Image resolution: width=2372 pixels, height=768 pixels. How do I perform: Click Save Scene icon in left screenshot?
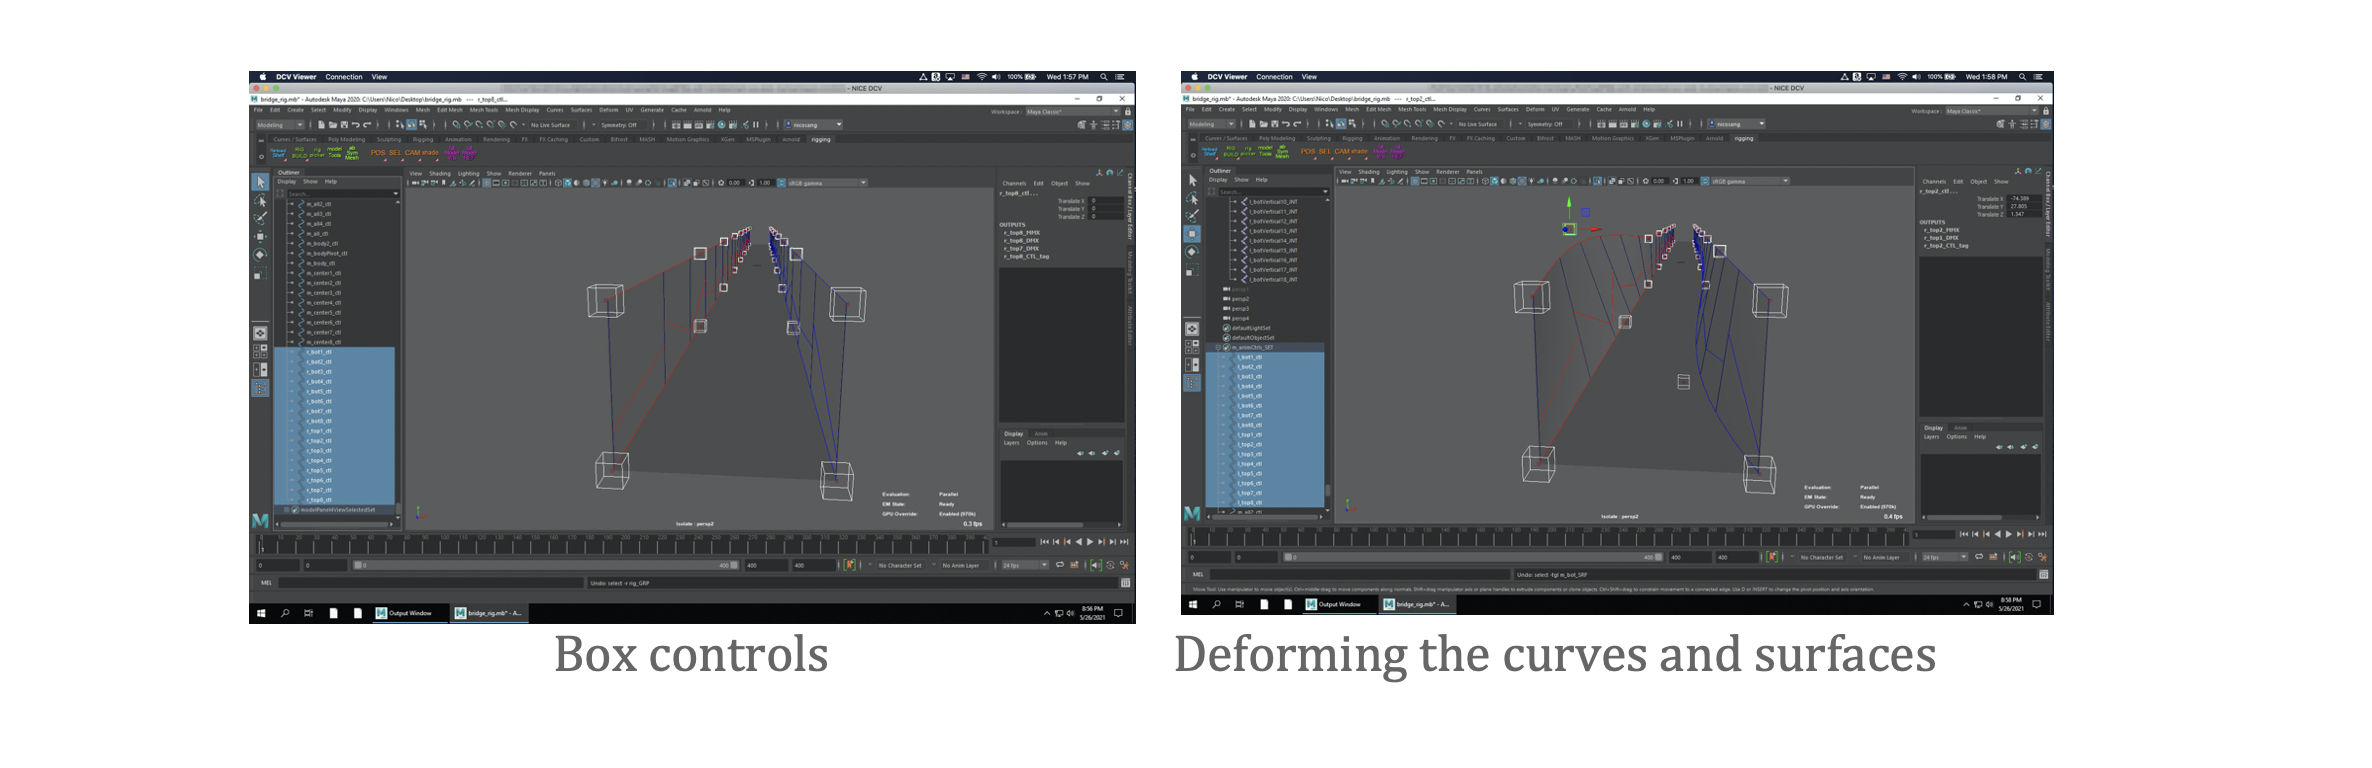(x=343, y=125)
